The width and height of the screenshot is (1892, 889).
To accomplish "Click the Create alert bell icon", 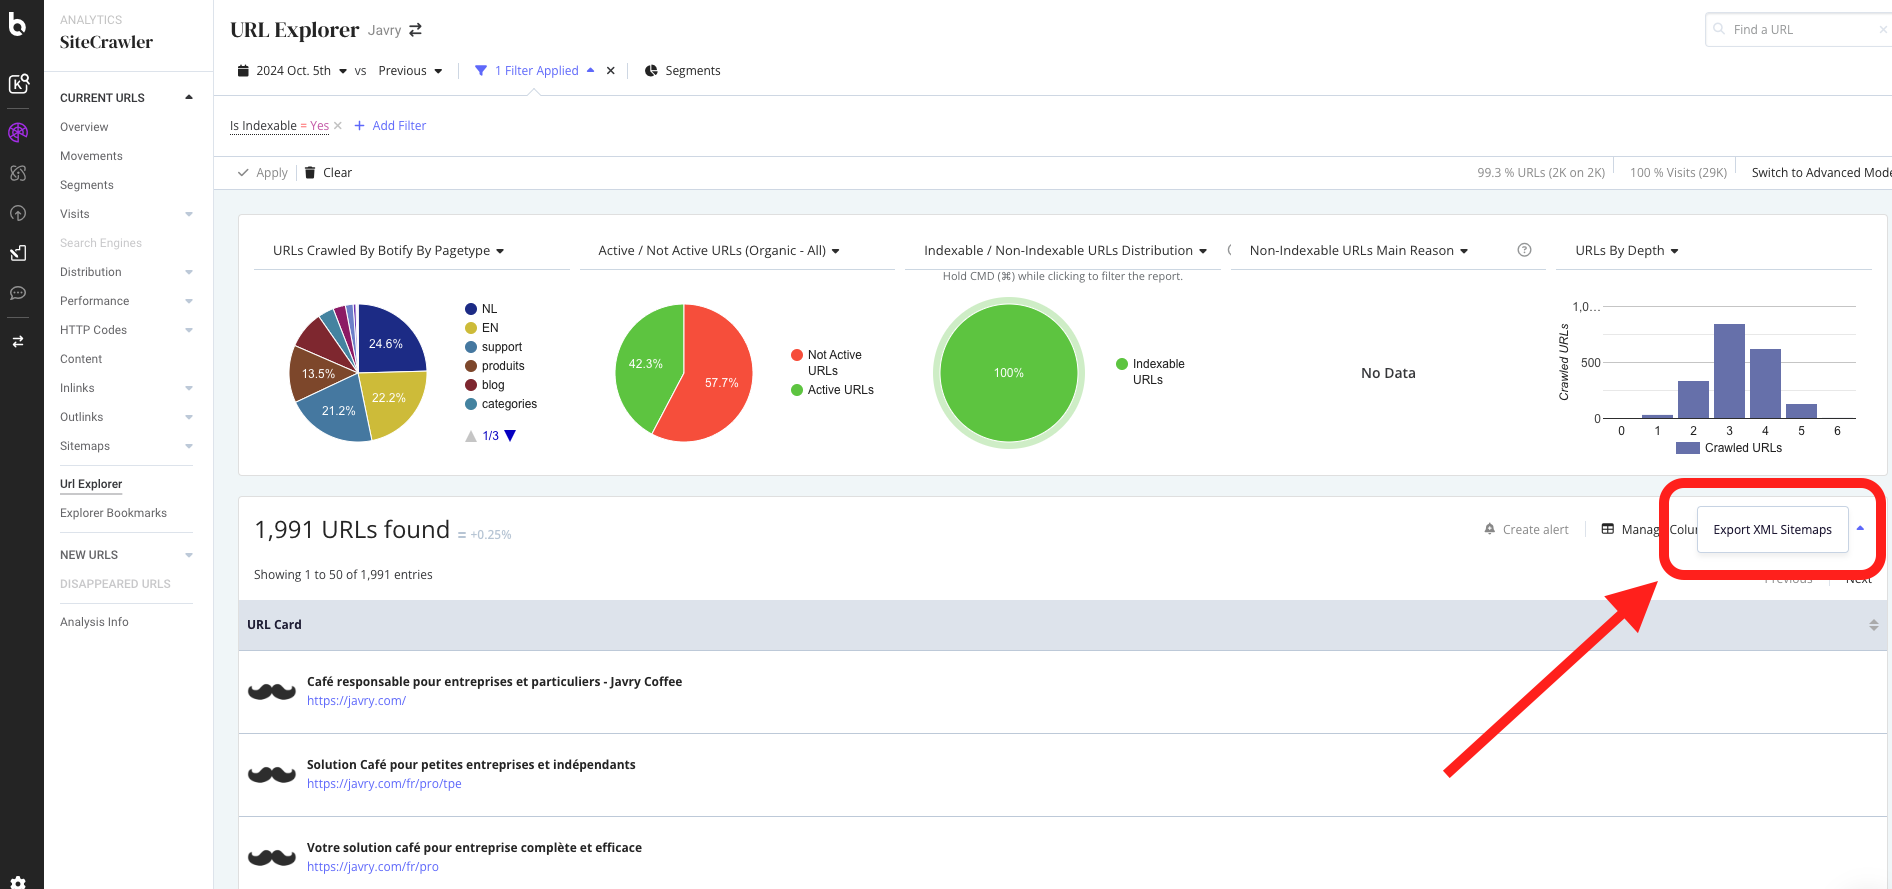I will click(1490, 529).
